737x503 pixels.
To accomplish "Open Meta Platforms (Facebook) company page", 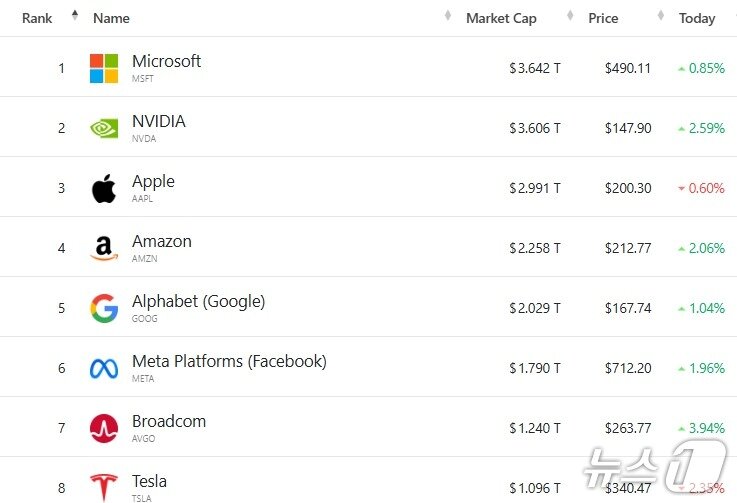I will coord(229,361).
